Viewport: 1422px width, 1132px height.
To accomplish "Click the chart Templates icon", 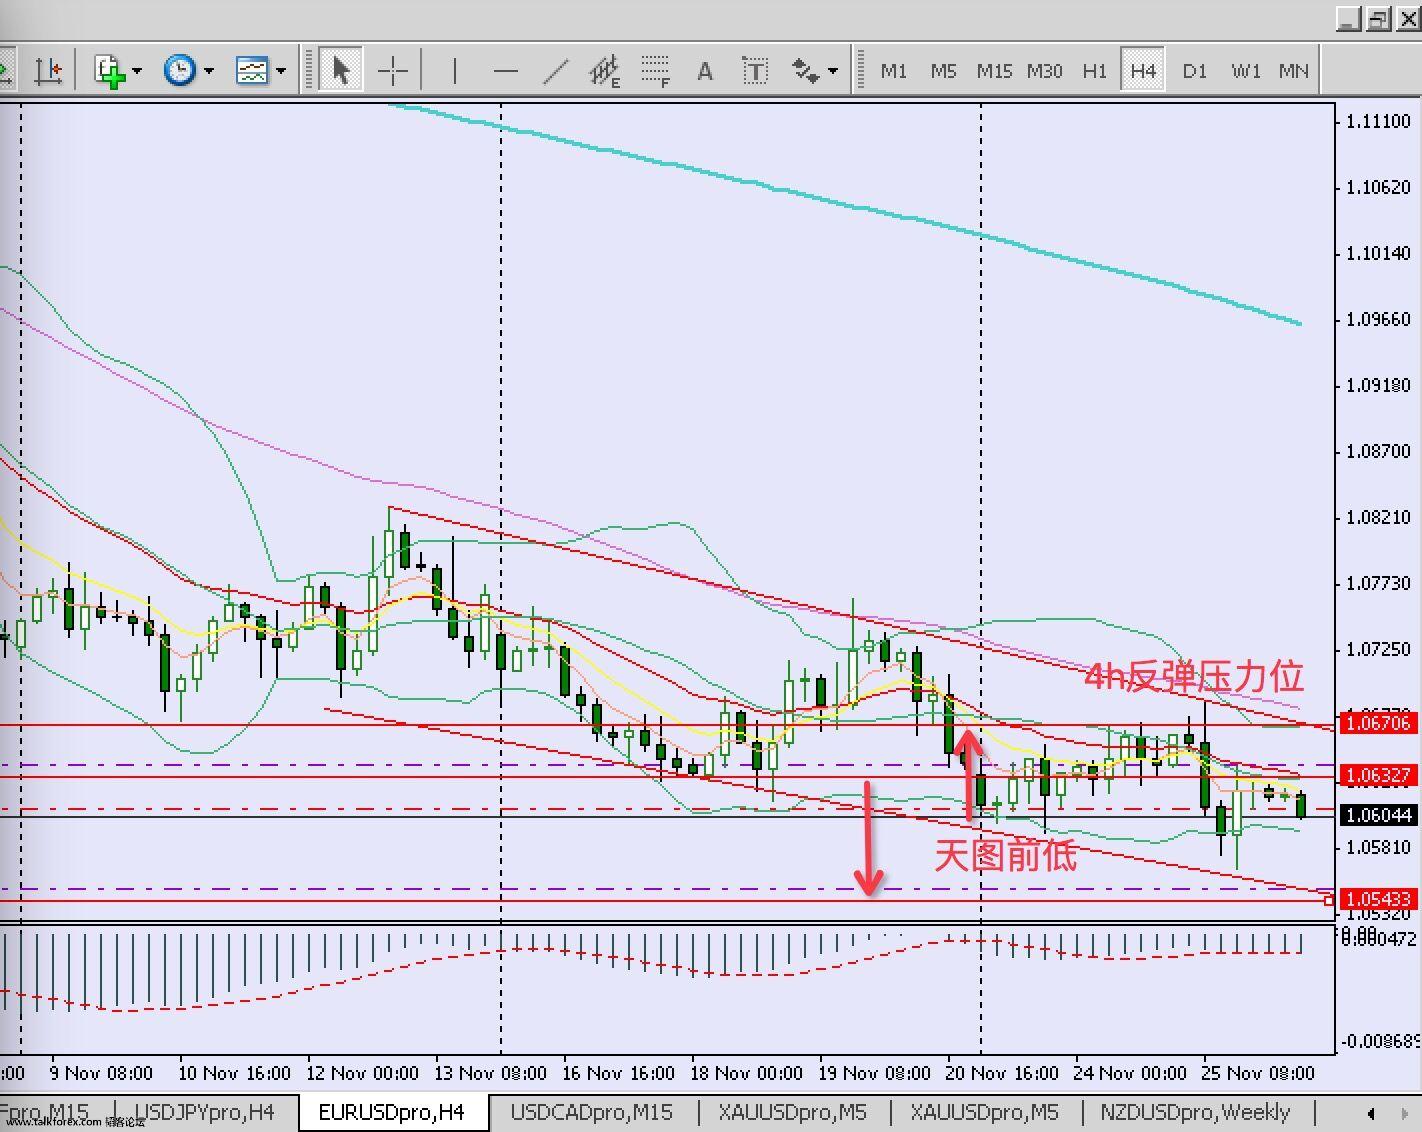I will pos(251,71).
